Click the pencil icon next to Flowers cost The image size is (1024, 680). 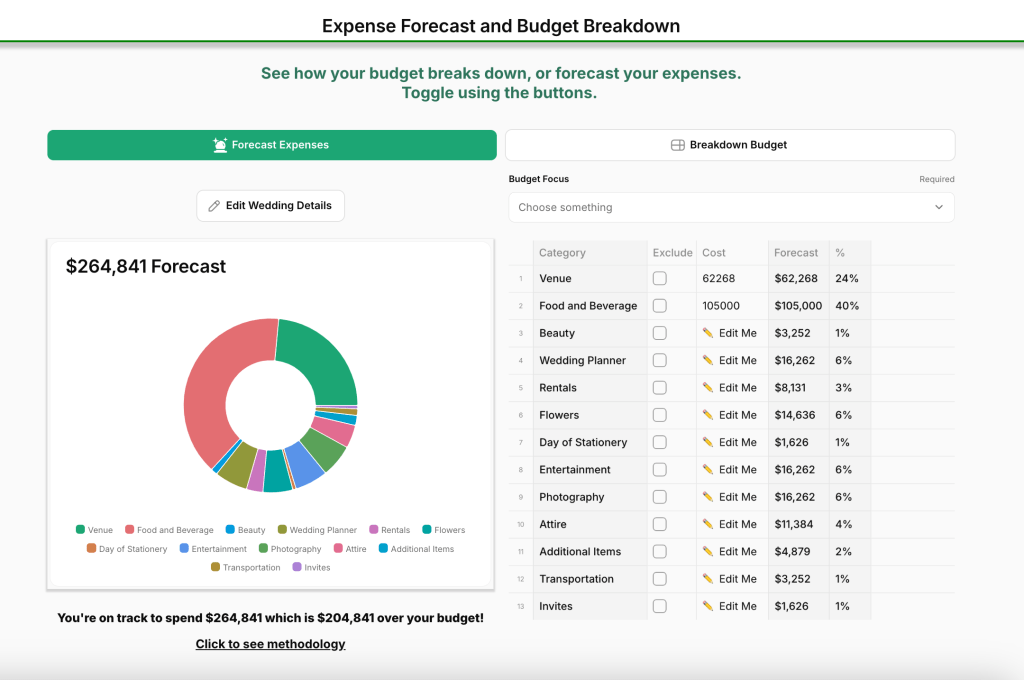708,415
